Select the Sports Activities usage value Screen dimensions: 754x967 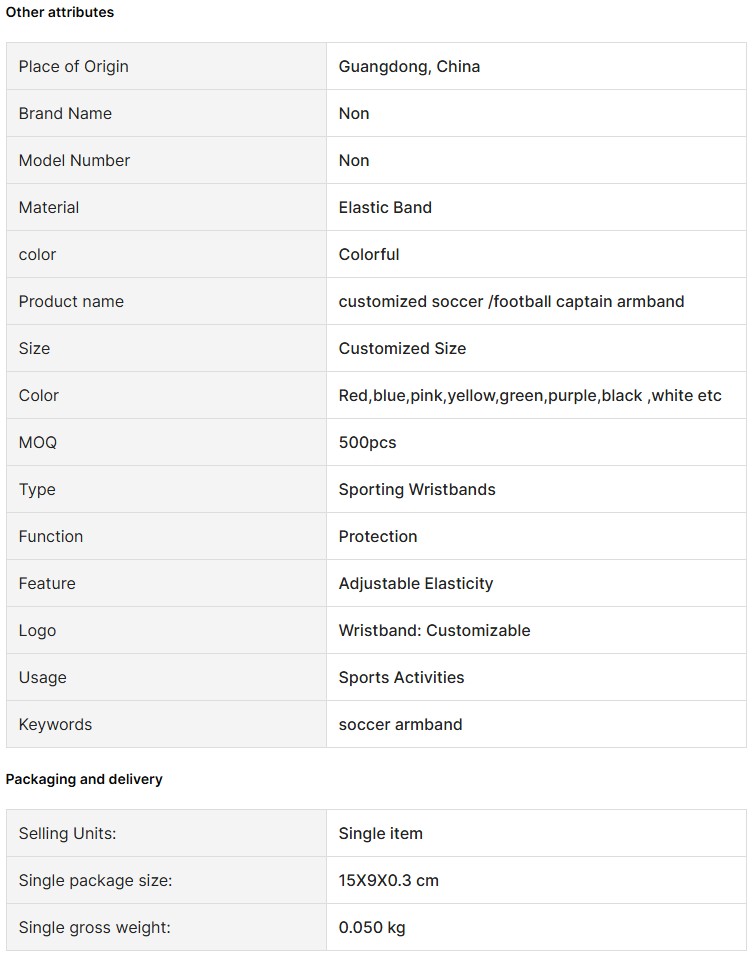[401, 677]
